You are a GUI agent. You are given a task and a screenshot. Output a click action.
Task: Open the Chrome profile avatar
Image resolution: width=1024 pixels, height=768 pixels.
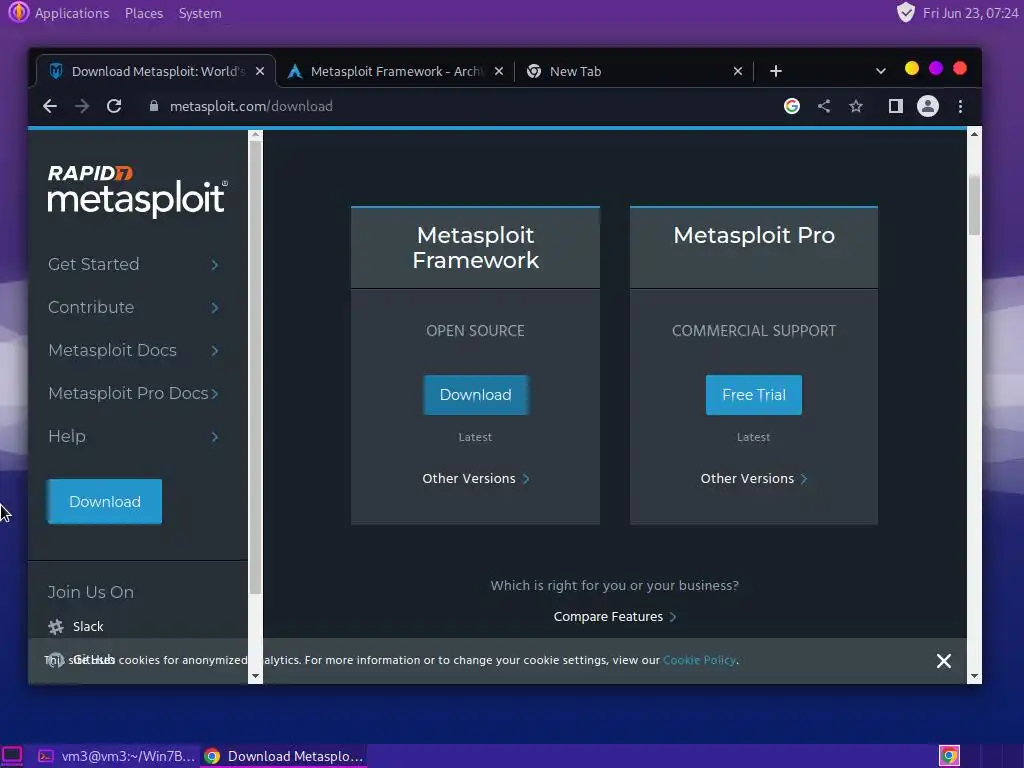tap(927, 106)
